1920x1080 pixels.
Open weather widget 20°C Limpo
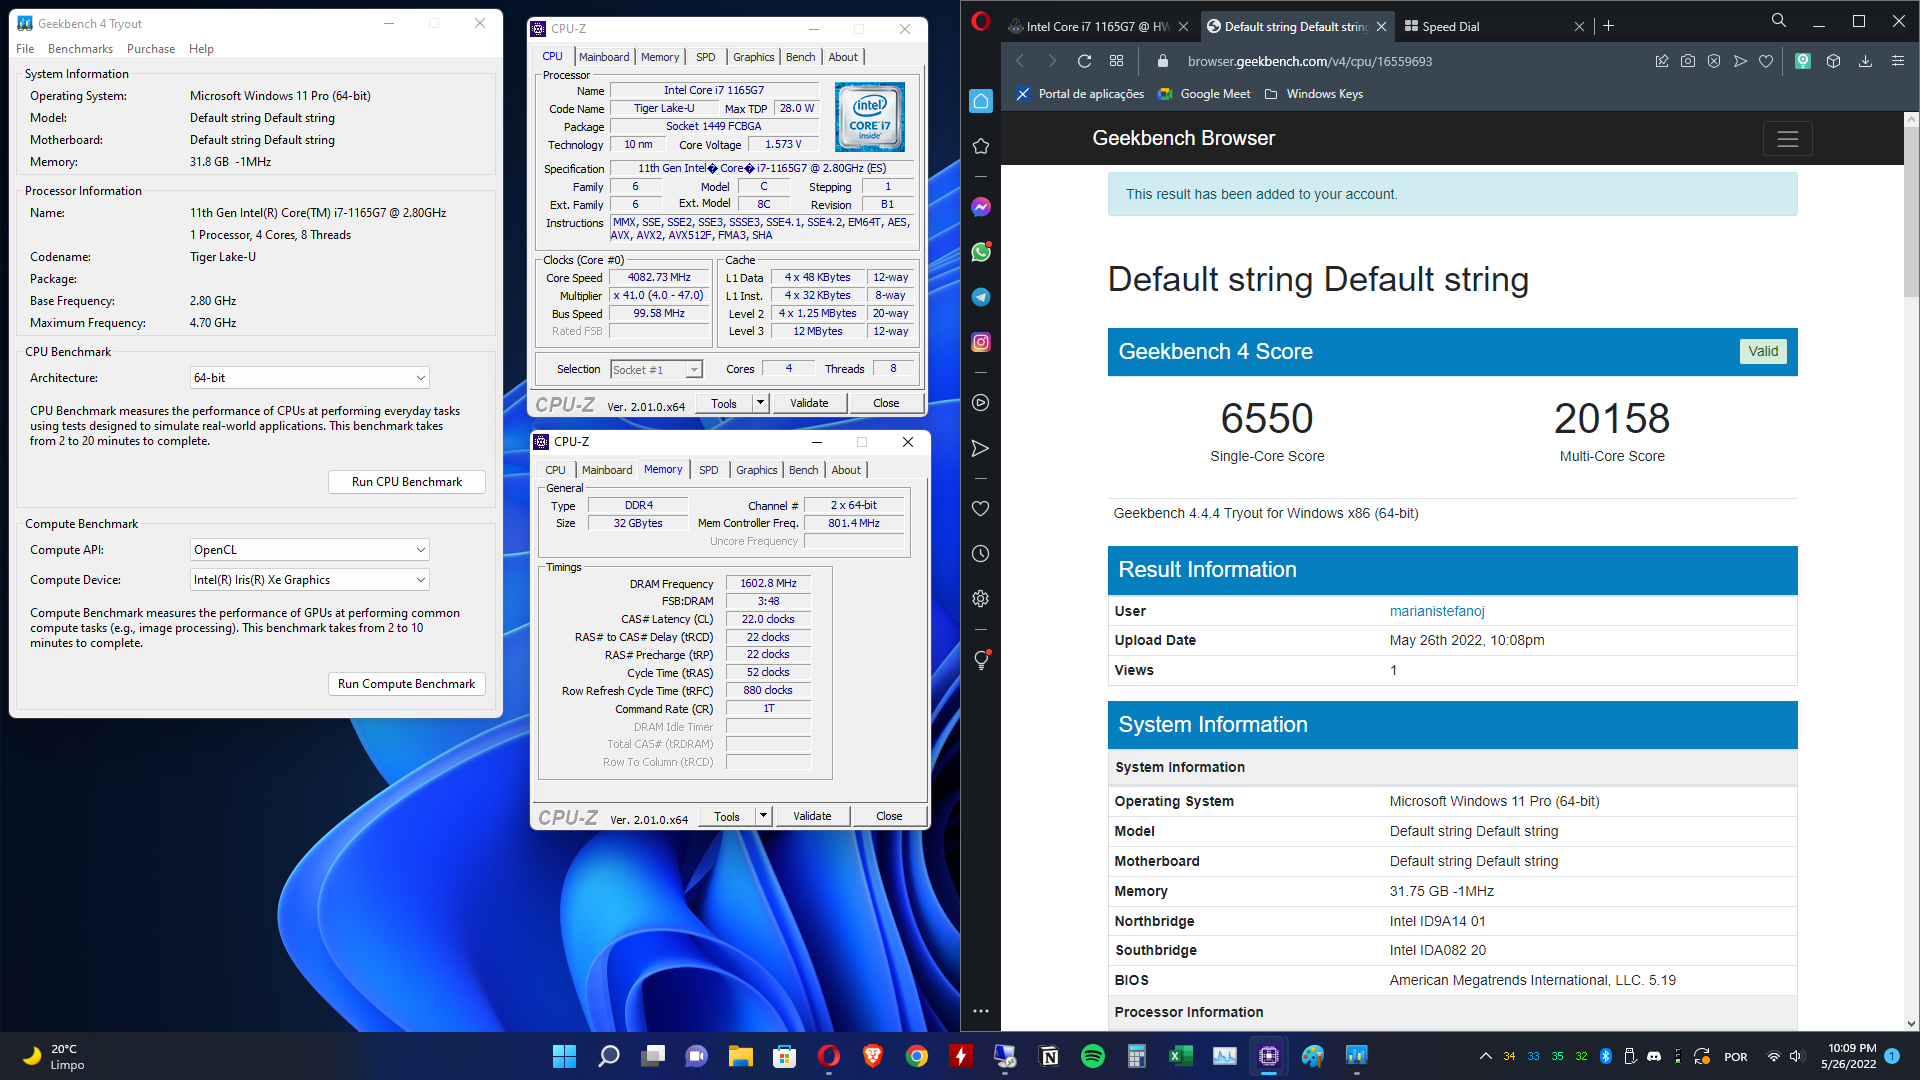(x=56, y=1056)
